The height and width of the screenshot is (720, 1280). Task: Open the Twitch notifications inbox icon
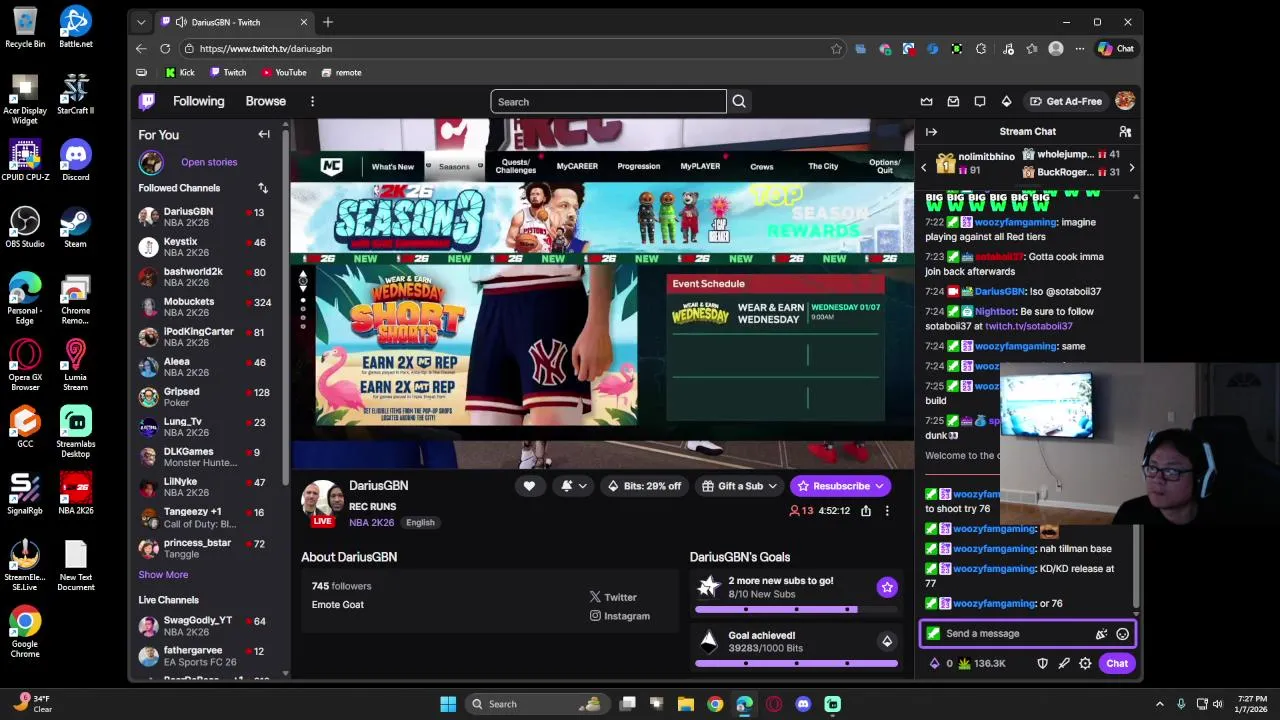953,101
